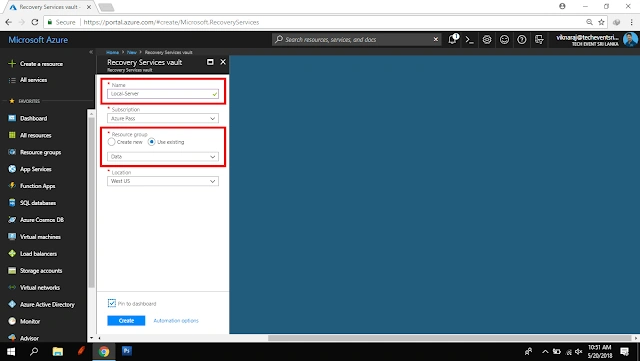
Task: Open the Load balancers icon
Action: click(x=12, y=254)
